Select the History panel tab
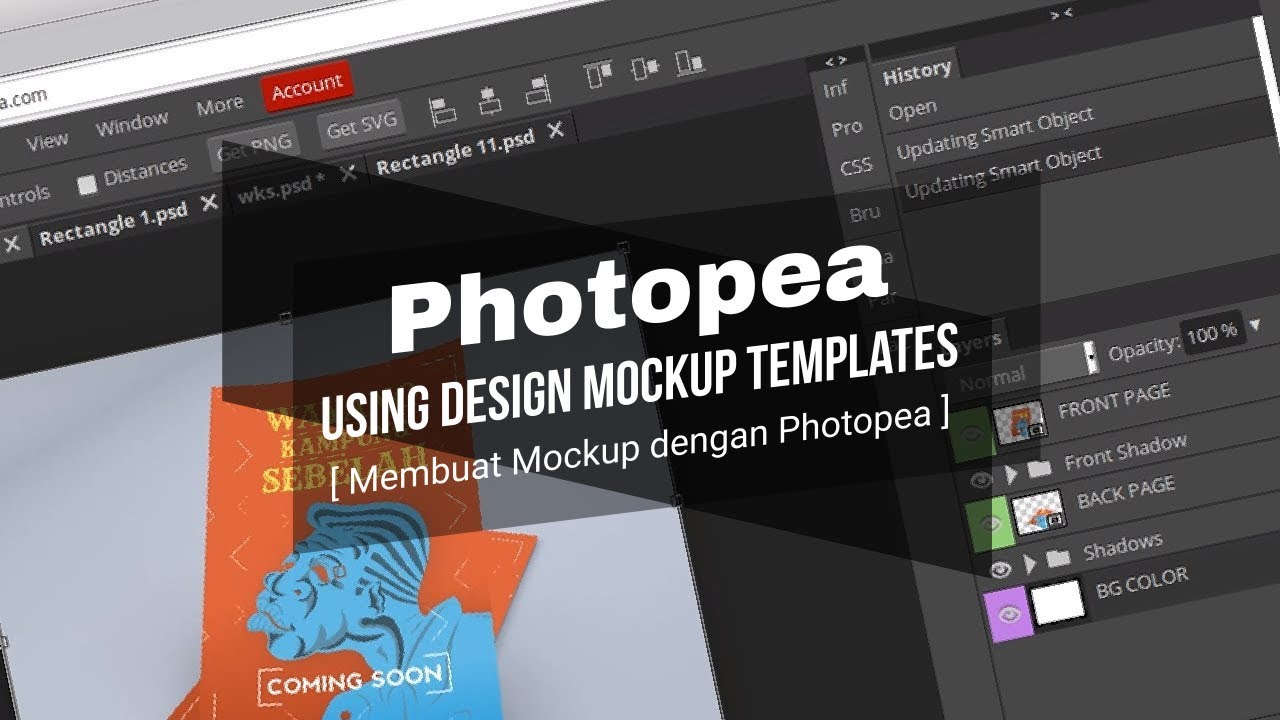Viewport: 1280px width, 720px height. 917,71
